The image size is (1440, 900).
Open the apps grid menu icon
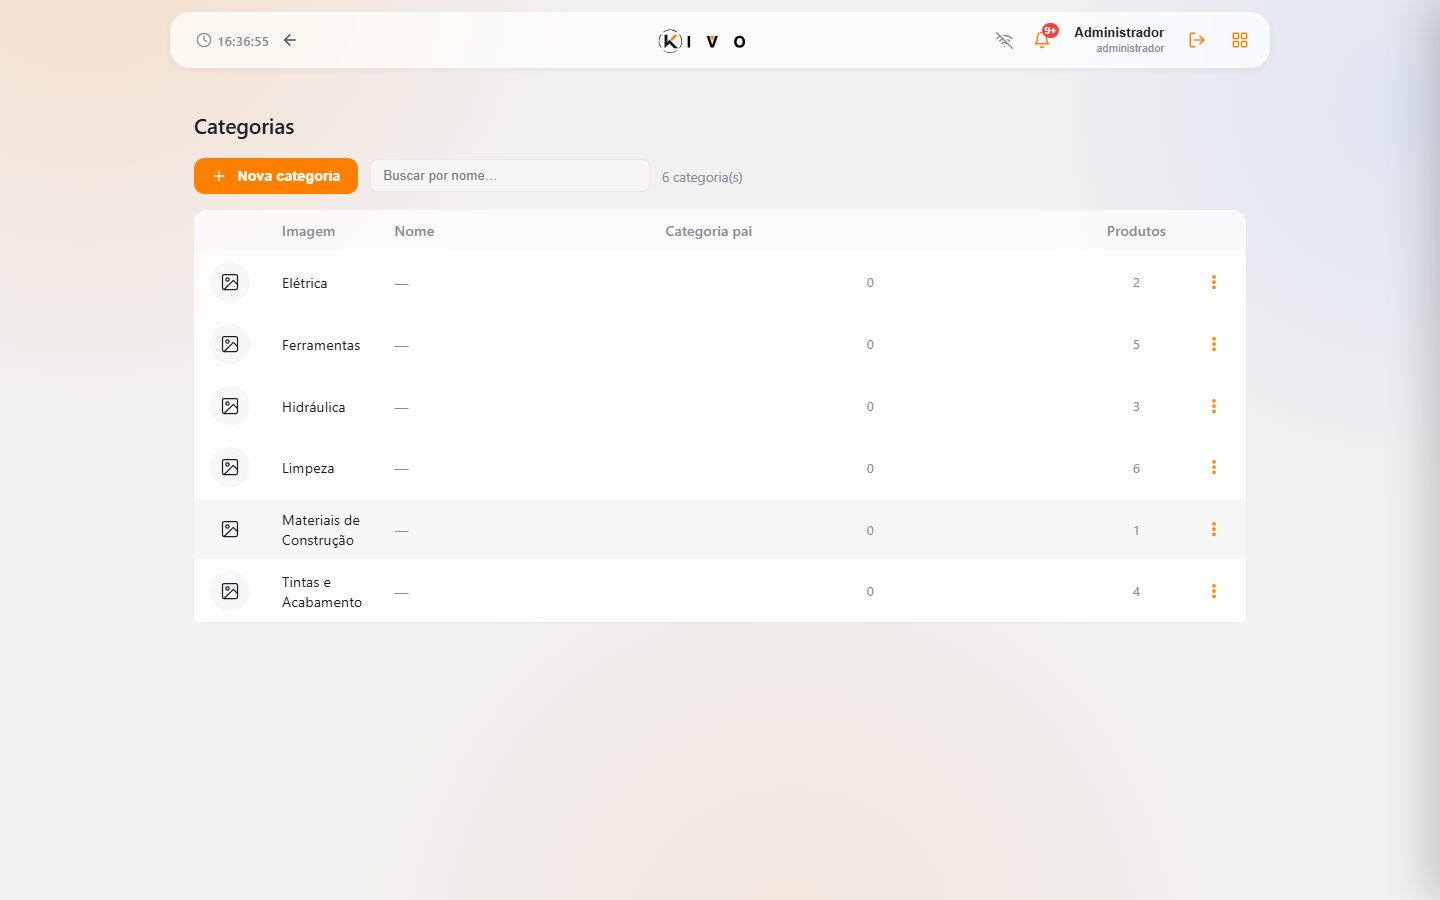click(1240, 40)
